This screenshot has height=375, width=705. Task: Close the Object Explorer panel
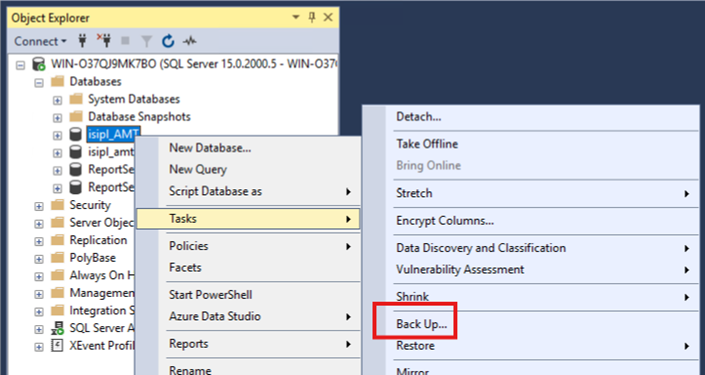[328, 18]
